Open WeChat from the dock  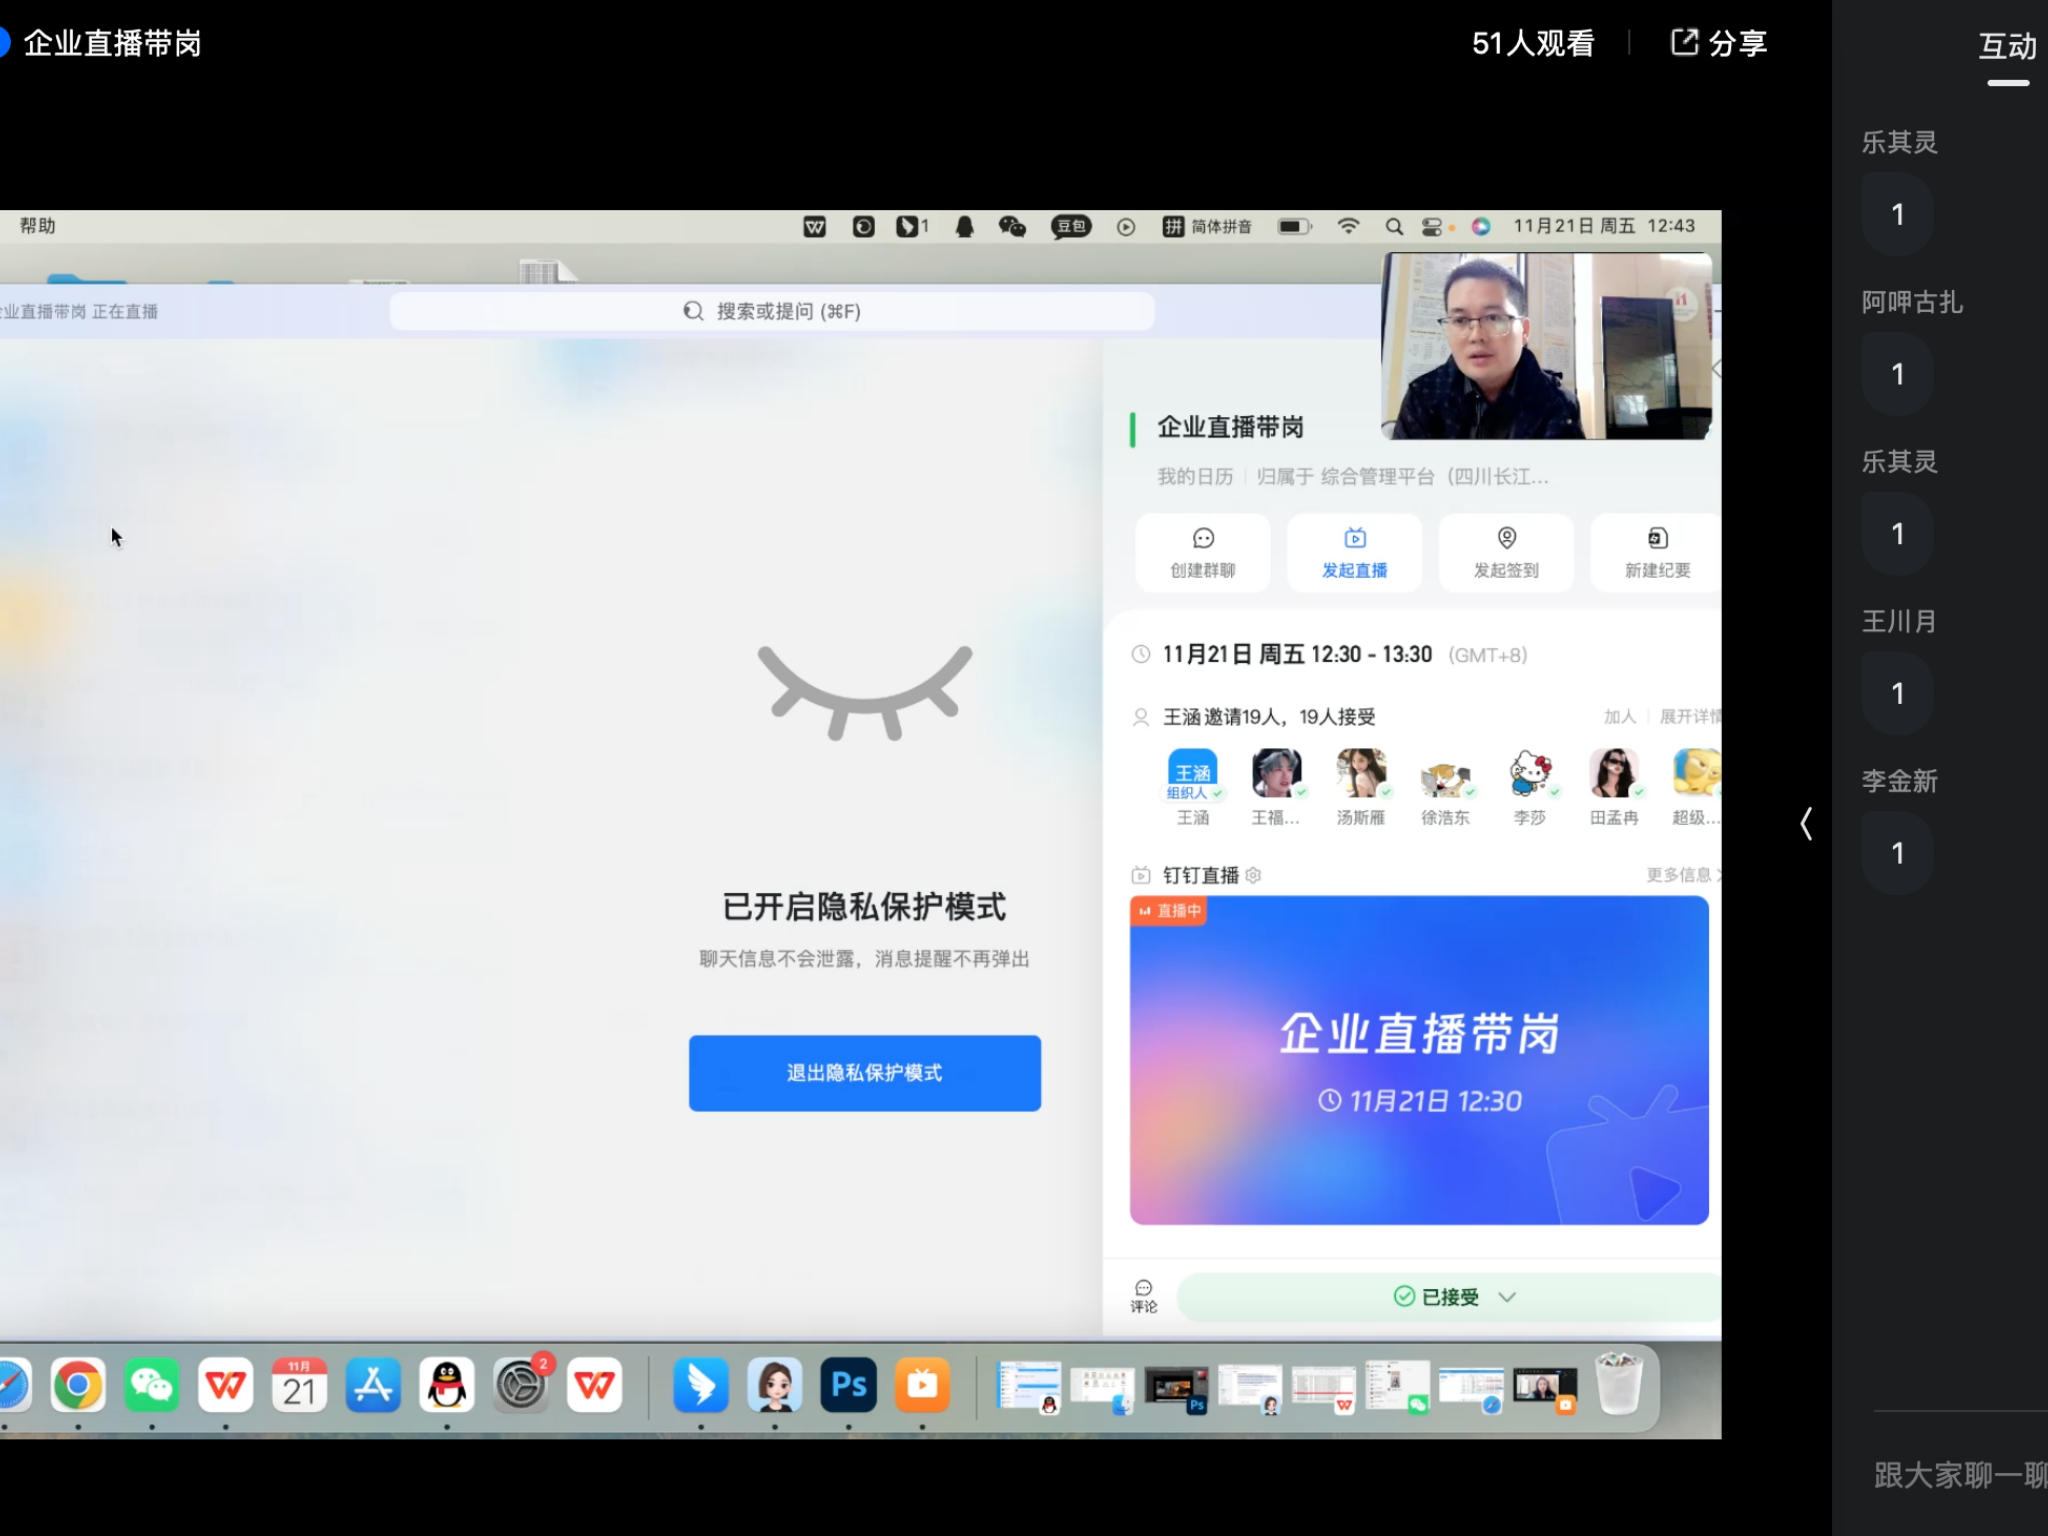click(x=152, y=1385)
